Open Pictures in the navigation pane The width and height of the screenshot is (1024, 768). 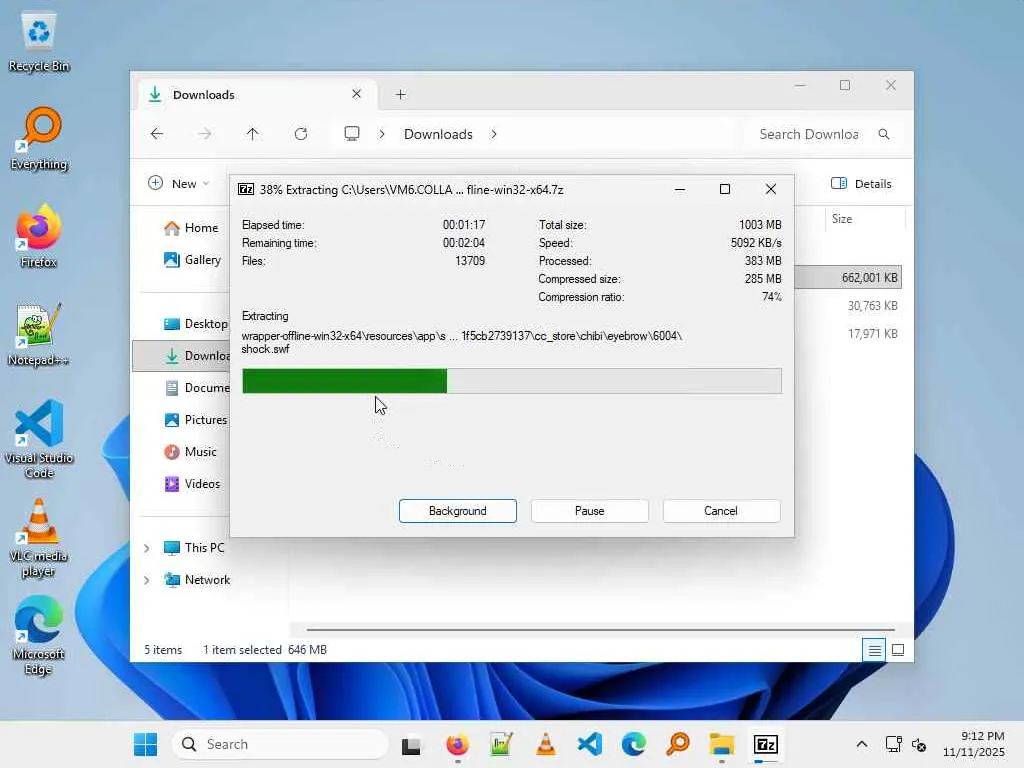pyautogui.click(x=196, y=420)
